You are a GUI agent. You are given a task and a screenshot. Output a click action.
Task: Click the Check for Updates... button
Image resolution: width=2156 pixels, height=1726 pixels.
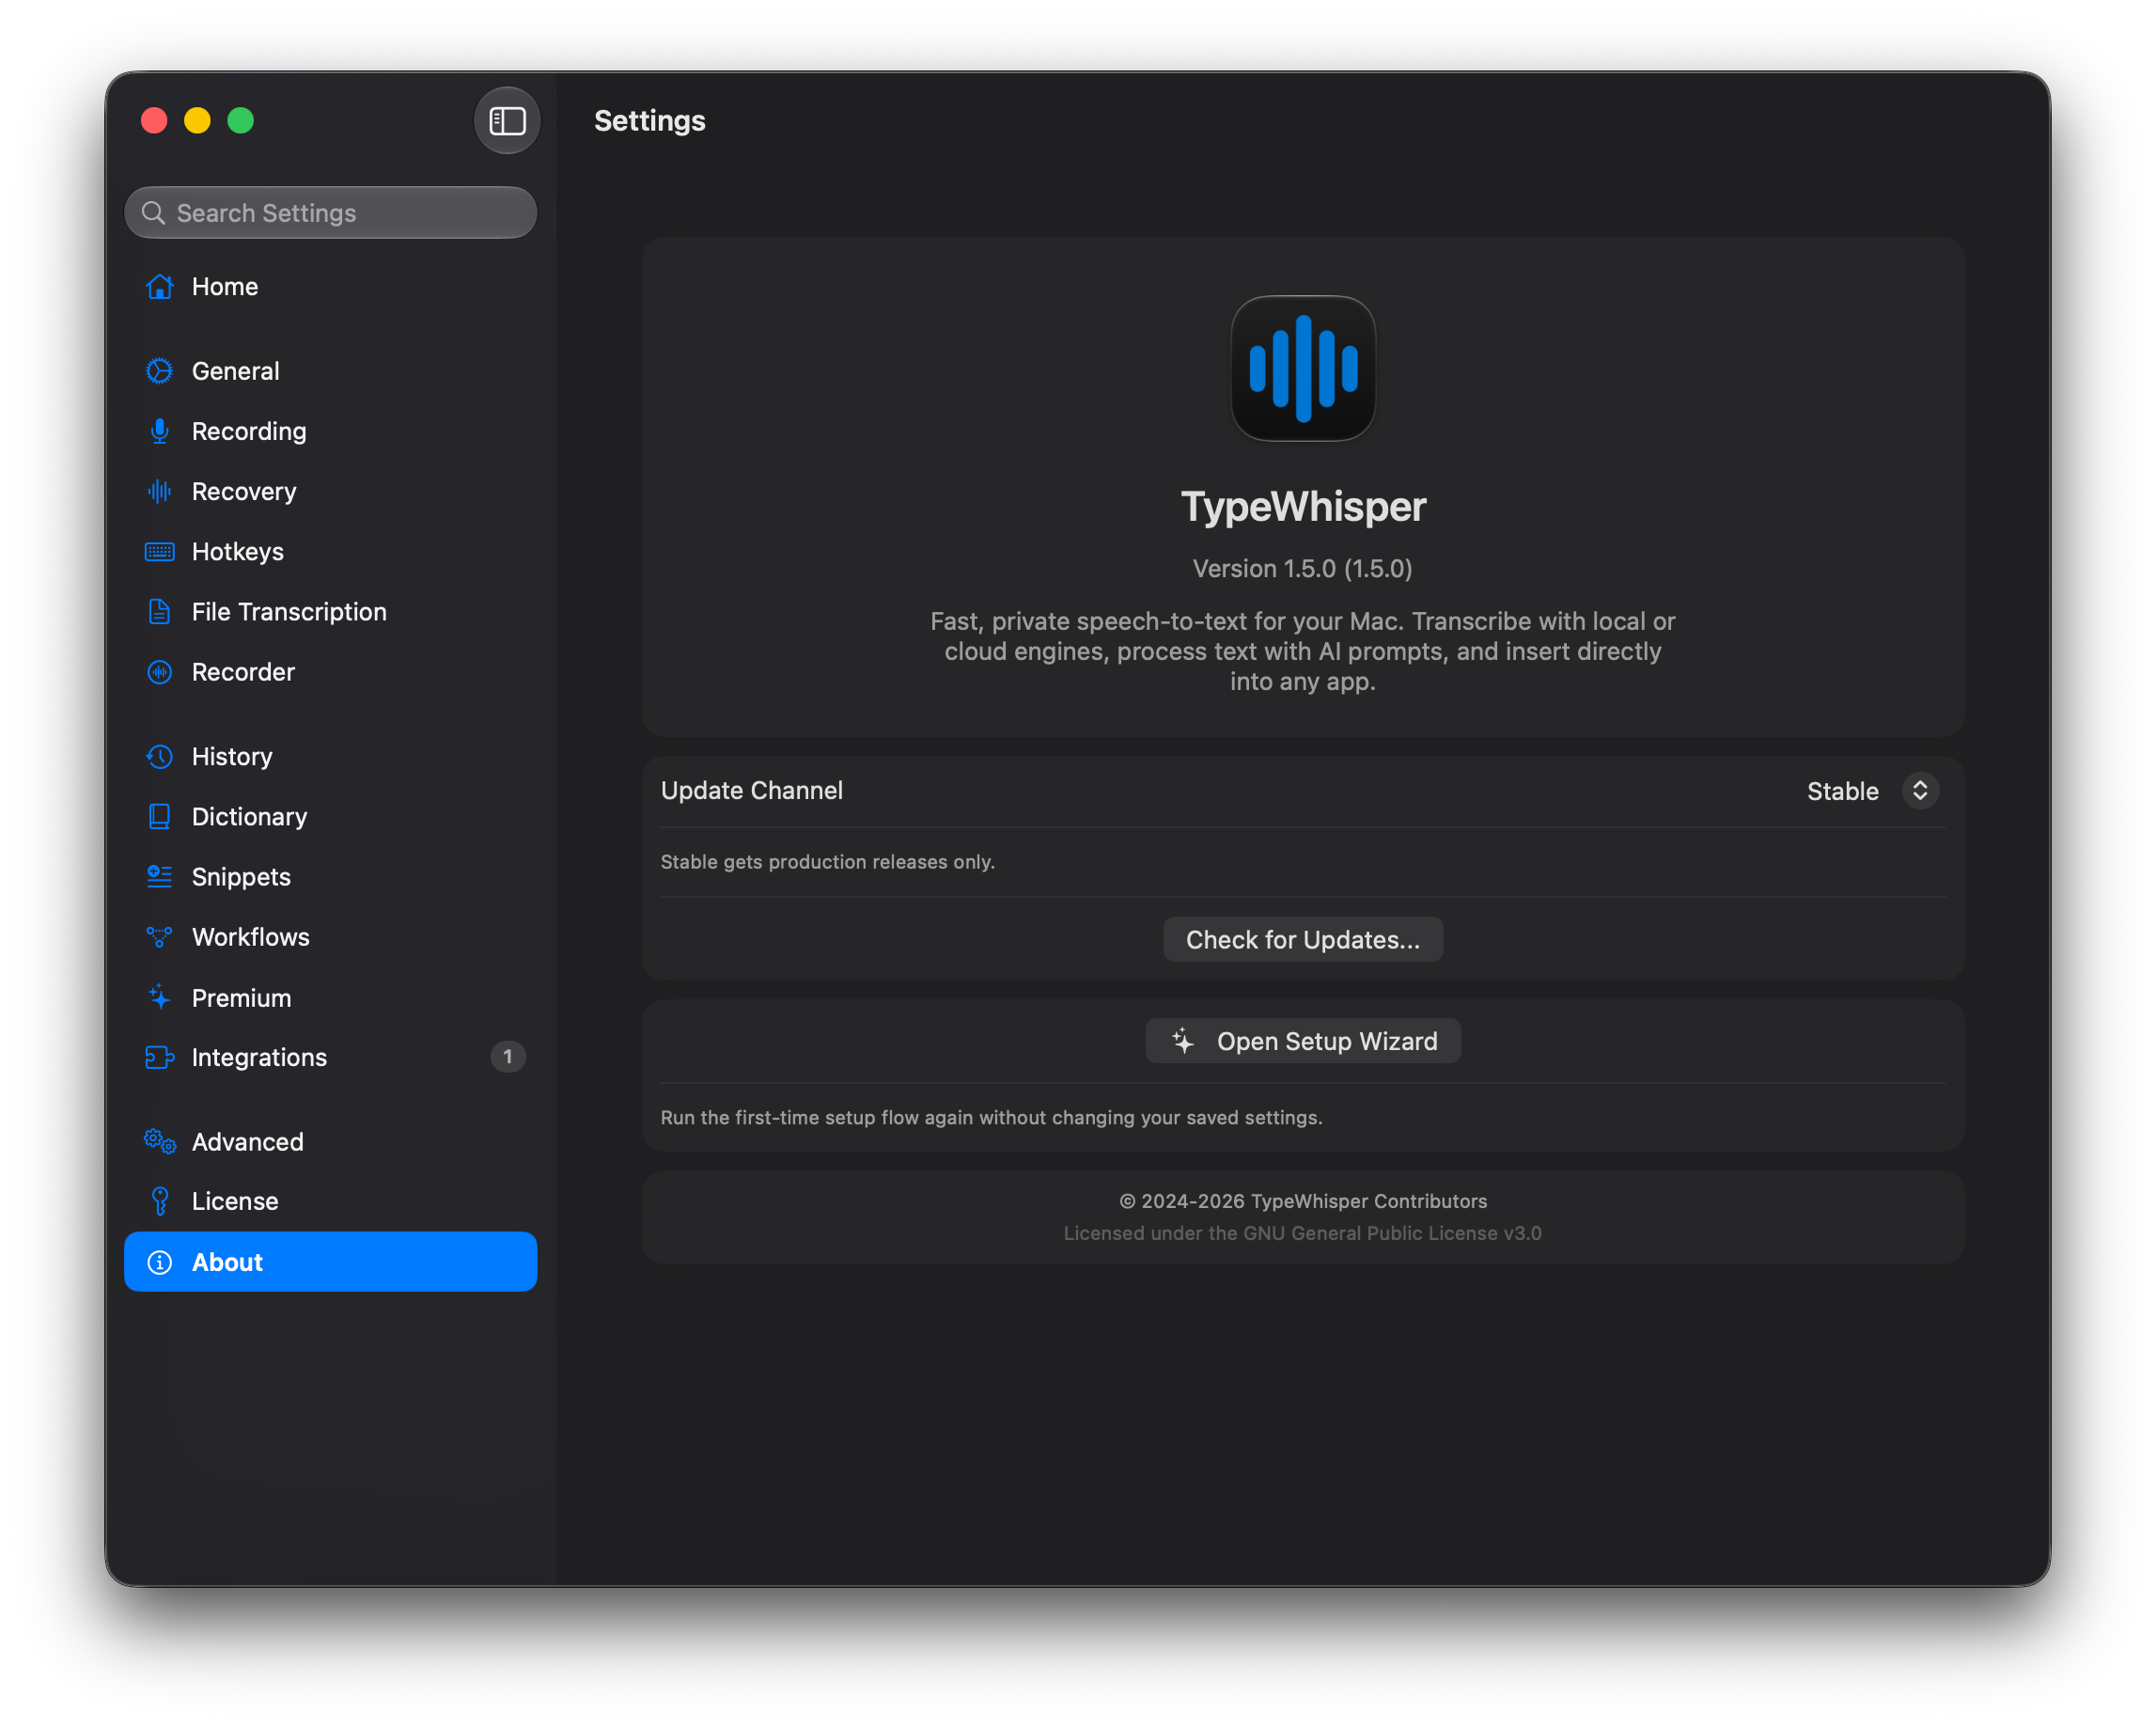pyautogui.click(x=1302, y=940)
